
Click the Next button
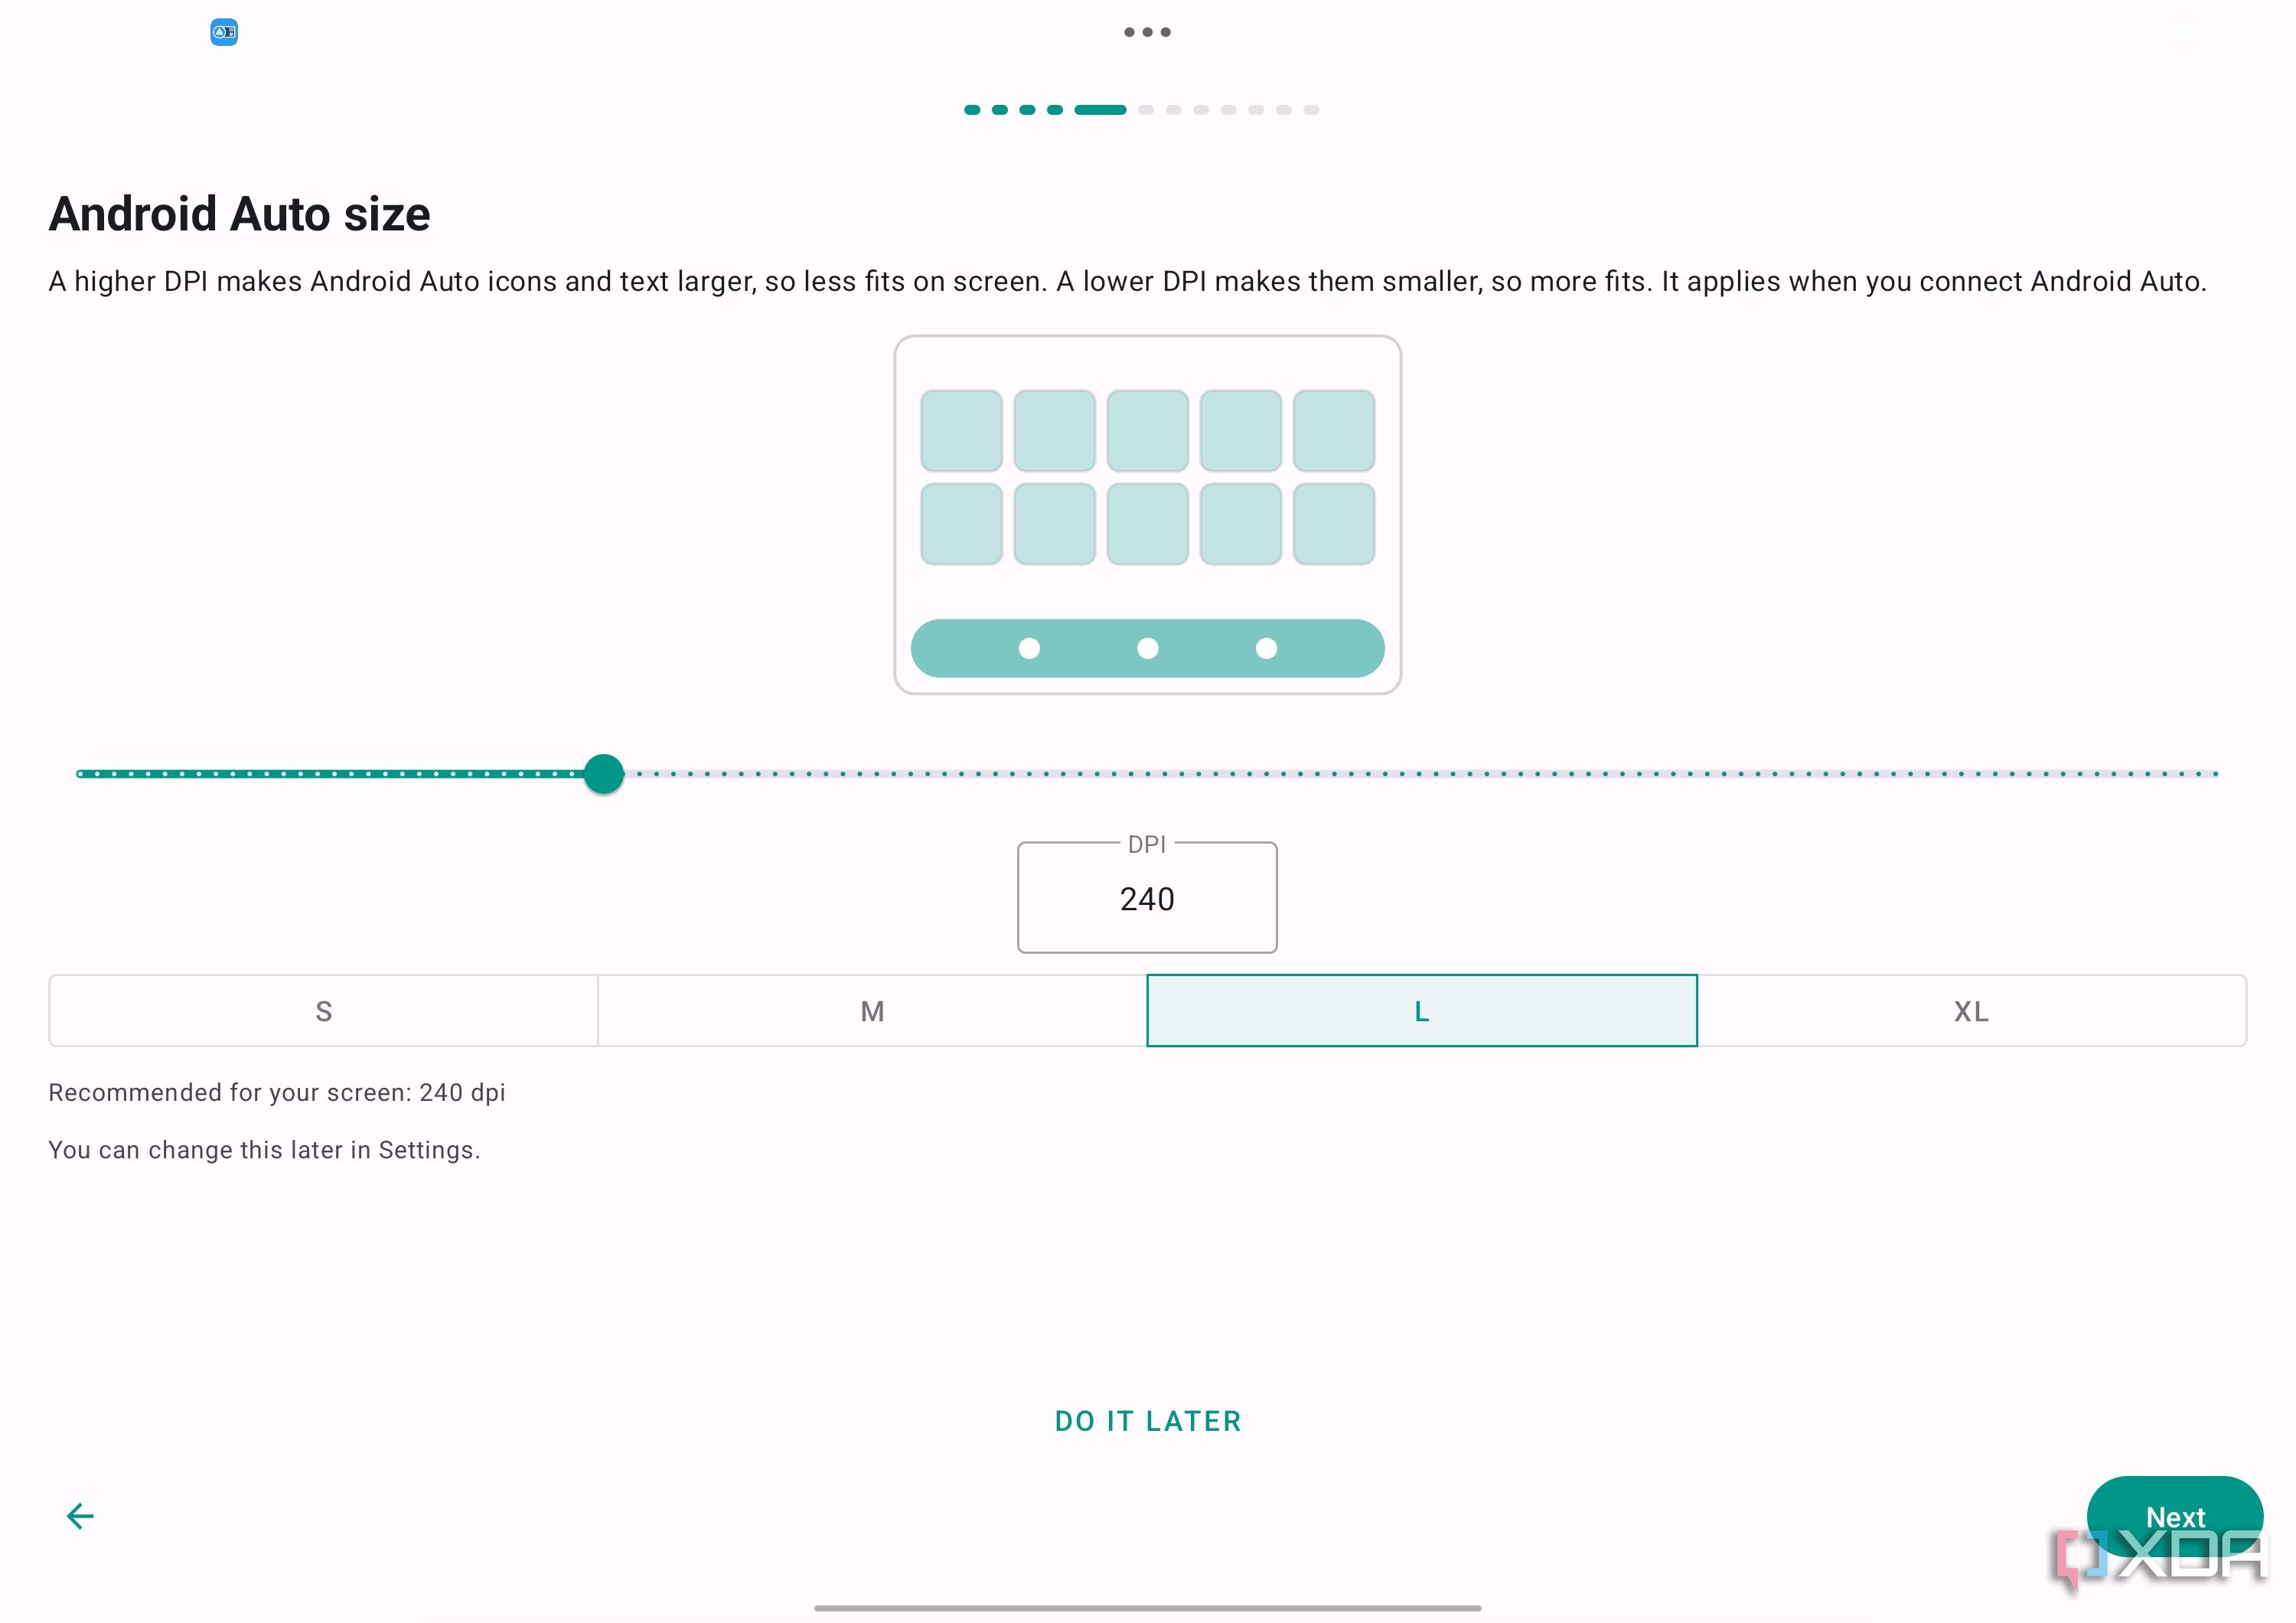pos(2175,1516)
